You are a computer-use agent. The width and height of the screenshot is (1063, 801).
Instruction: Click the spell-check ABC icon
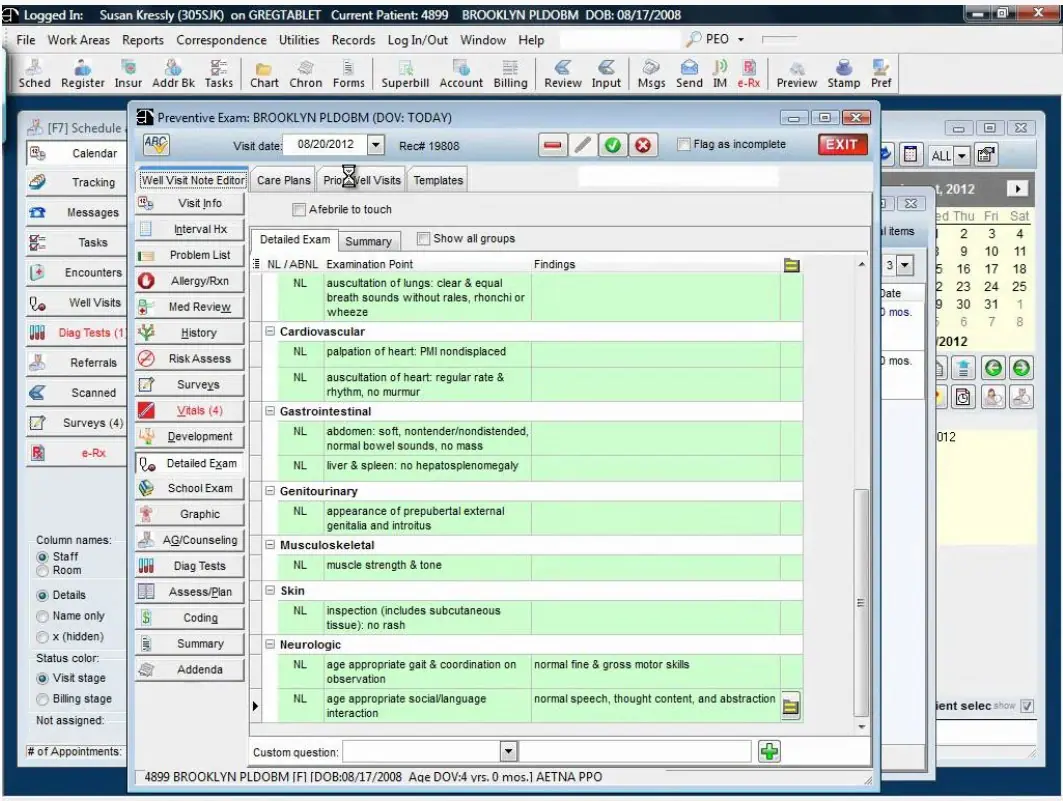(157, 144)
